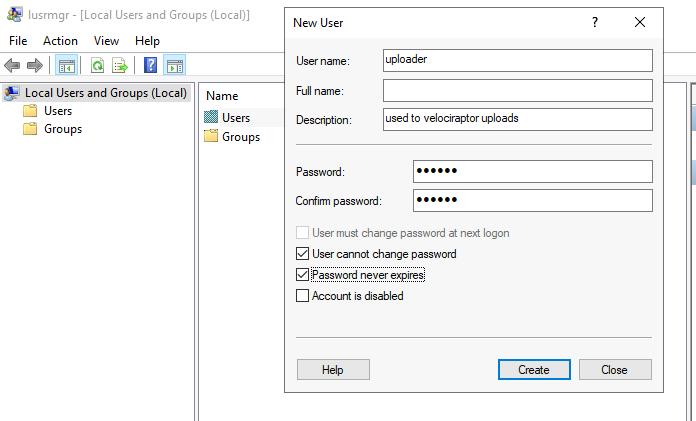The image size is (696, 421).
Task: Click the dialog's question mark help button
Action: (x=595, y=21)
